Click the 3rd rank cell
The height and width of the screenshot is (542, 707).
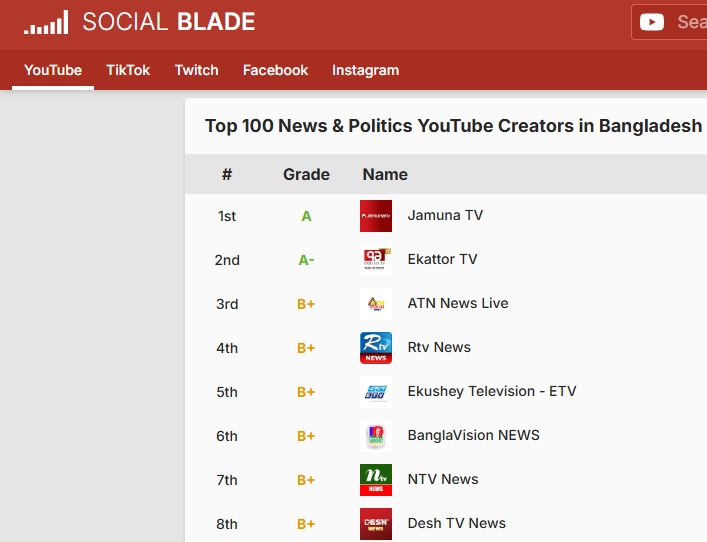point(227,304)
